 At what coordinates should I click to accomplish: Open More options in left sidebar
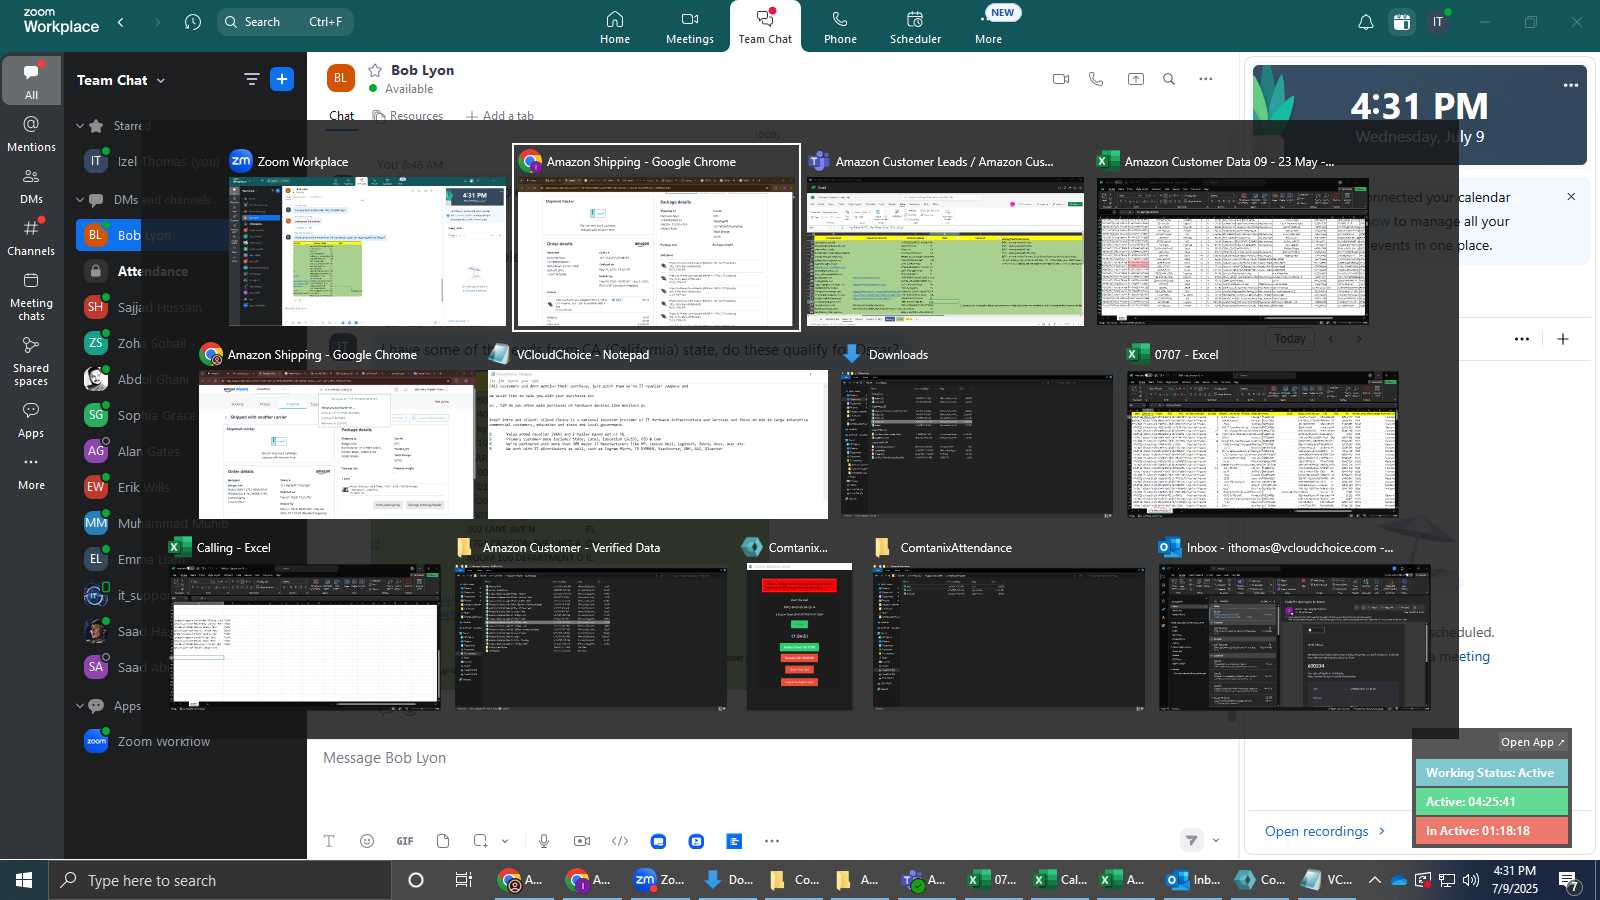(x=32, y=472)
